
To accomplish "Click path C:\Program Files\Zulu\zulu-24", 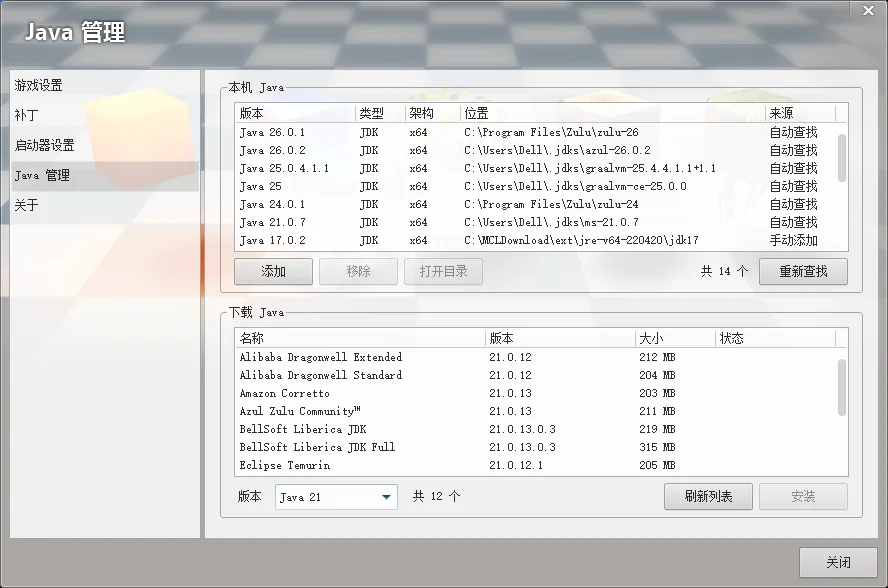I will tap(551, 204).
